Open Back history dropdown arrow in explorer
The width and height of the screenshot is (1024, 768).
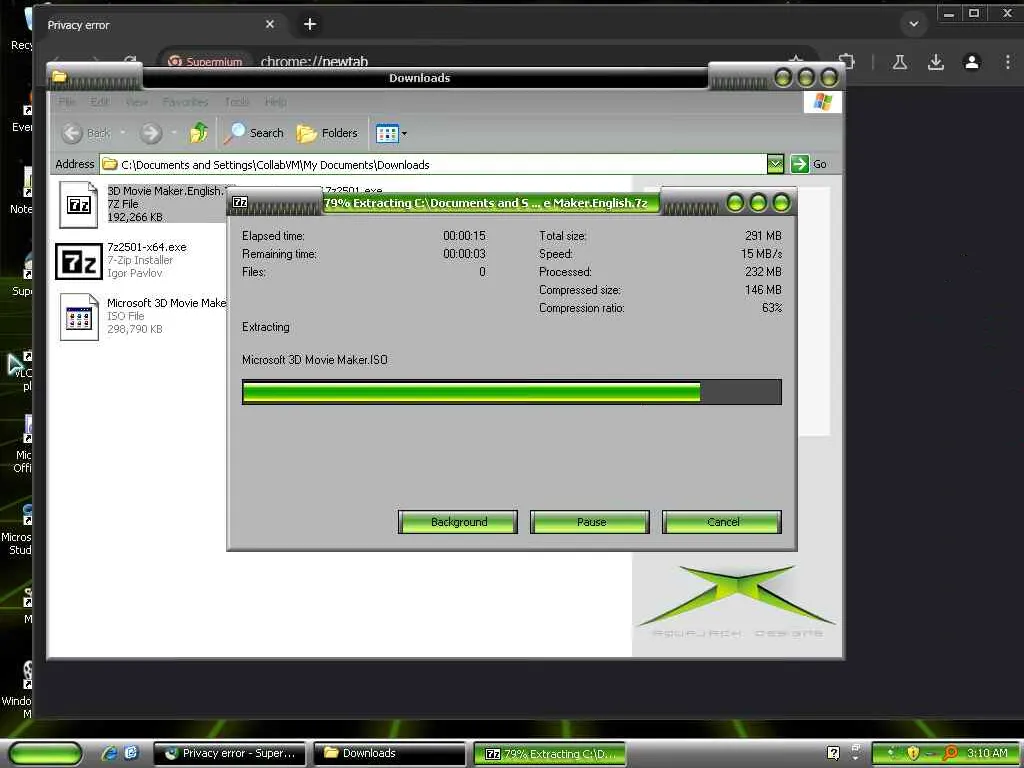pyautogui.click(x=123, y=133)
